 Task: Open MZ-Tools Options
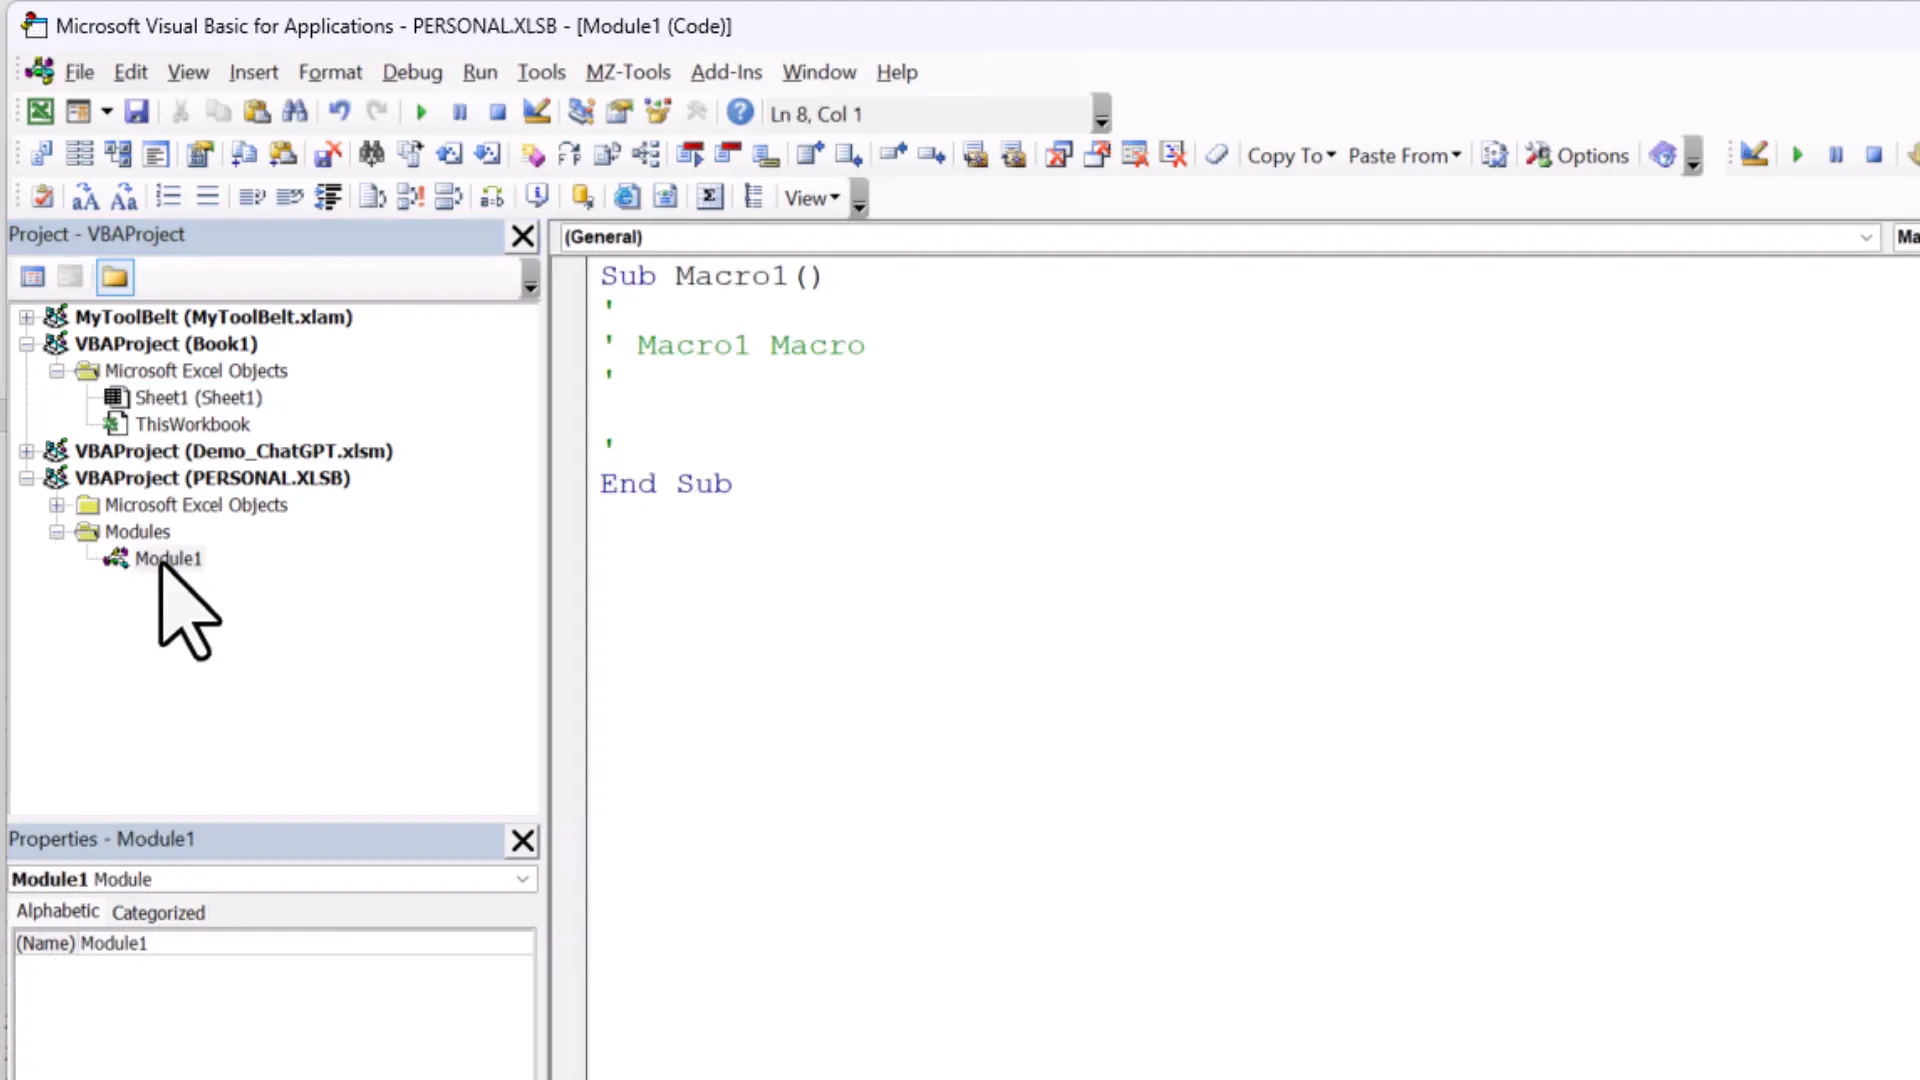(x=1578, y=155)
